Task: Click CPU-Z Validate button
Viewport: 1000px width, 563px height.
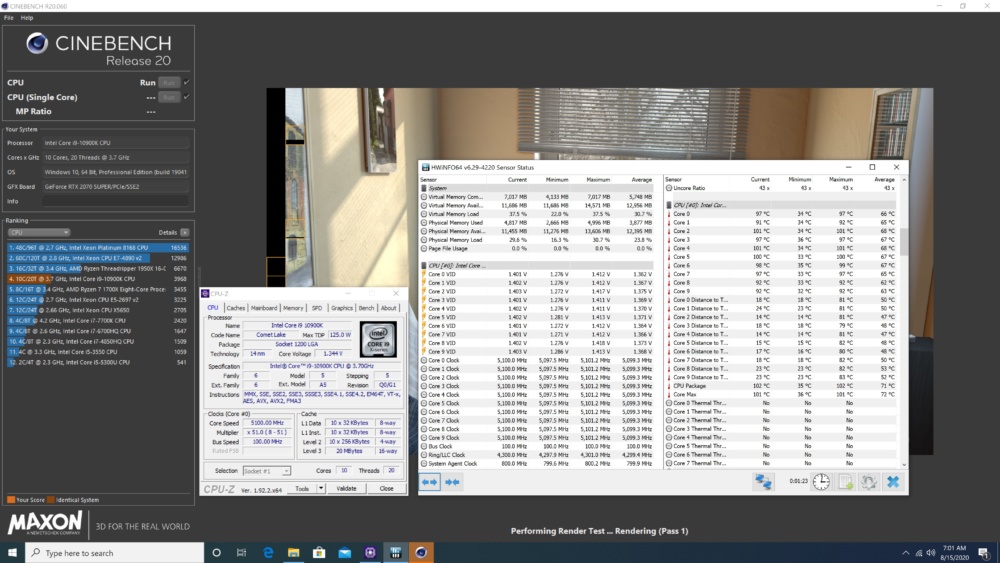Action: tap(346, 488)
